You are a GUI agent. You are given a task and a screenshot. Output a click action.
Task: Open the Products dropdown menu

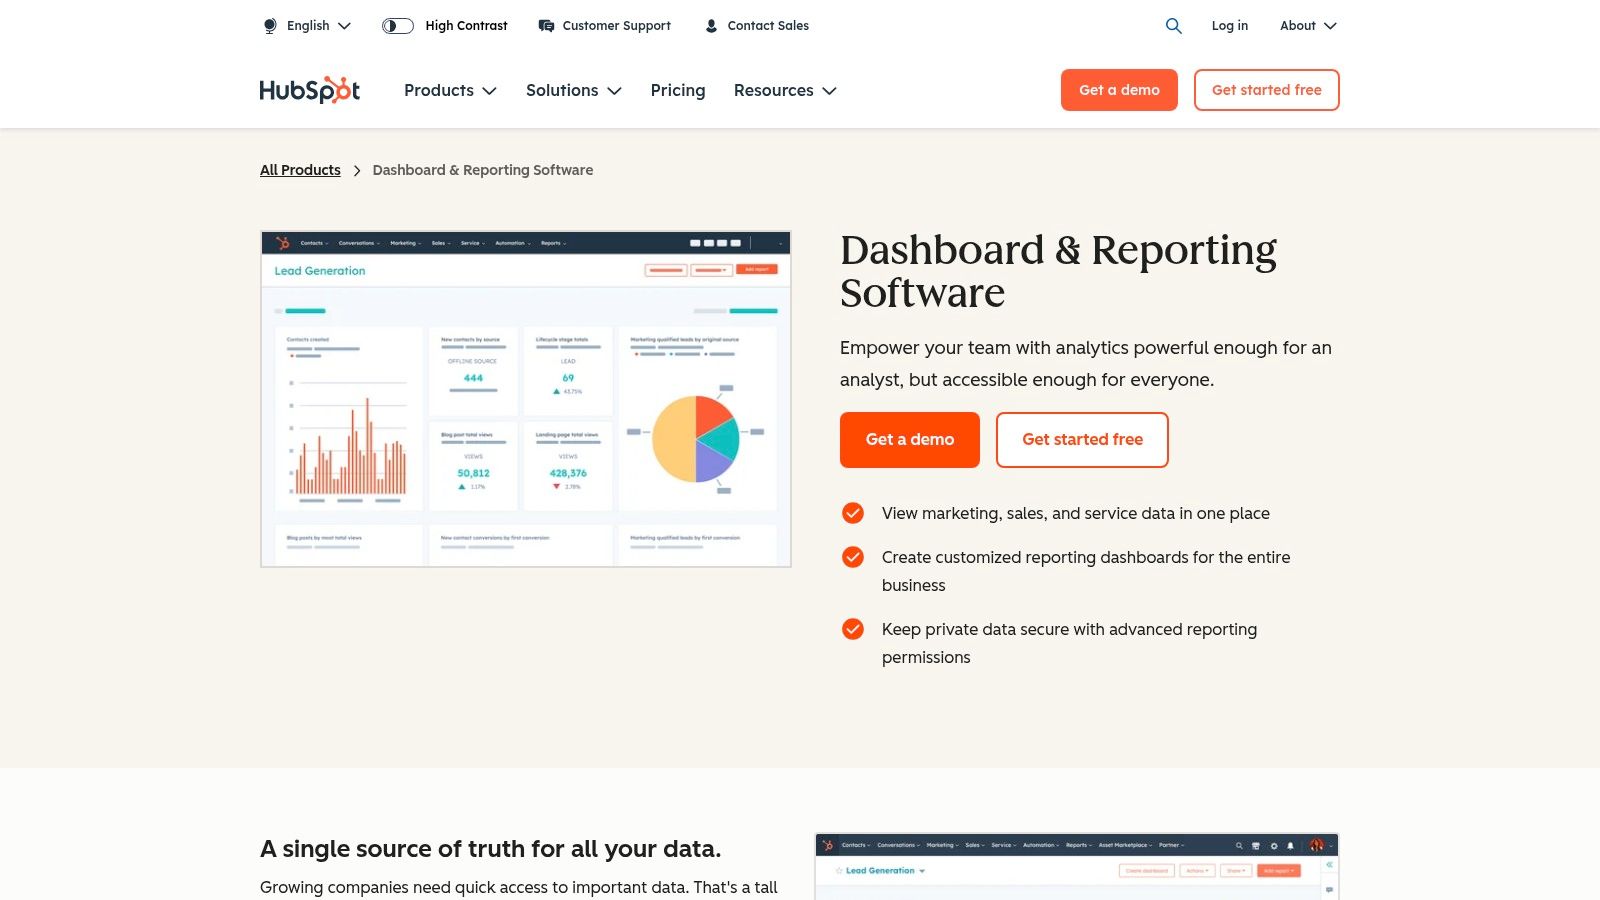point(449,90)
